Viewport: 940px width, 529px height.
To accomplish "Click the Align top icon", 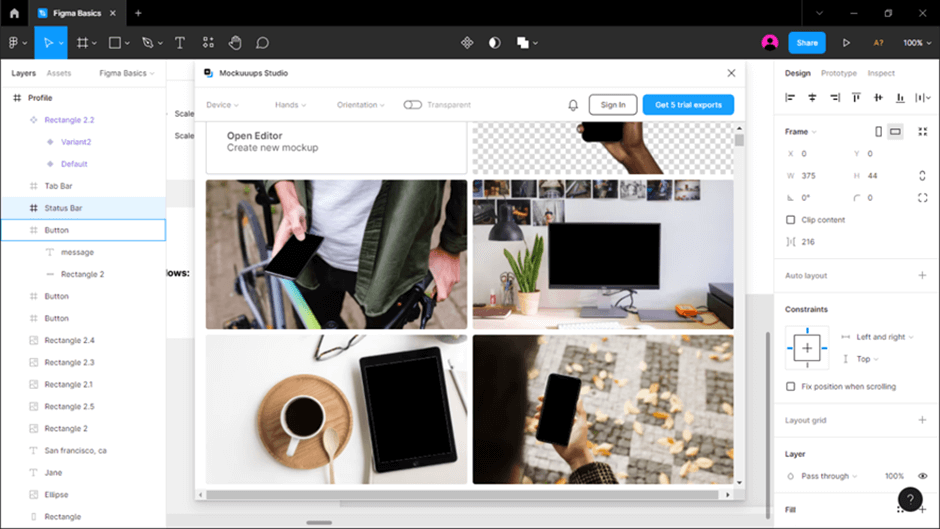I will click(856, 97).
